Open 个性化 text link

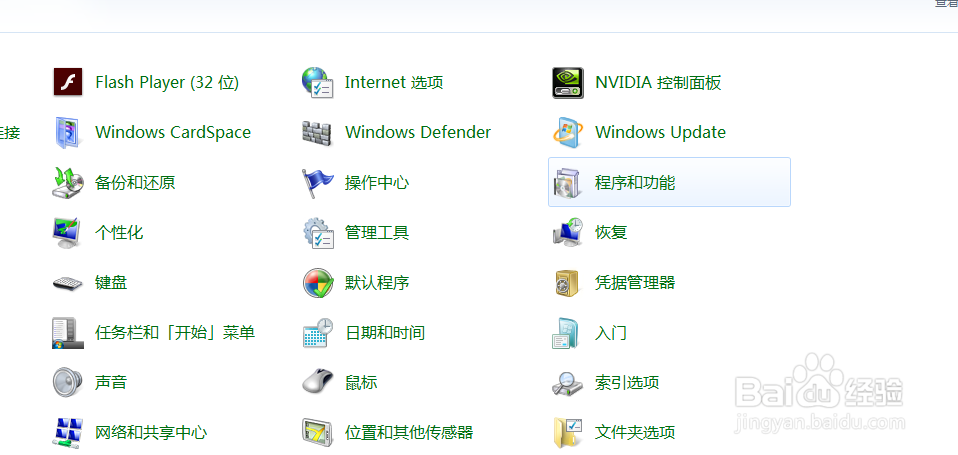coord(119,233)
